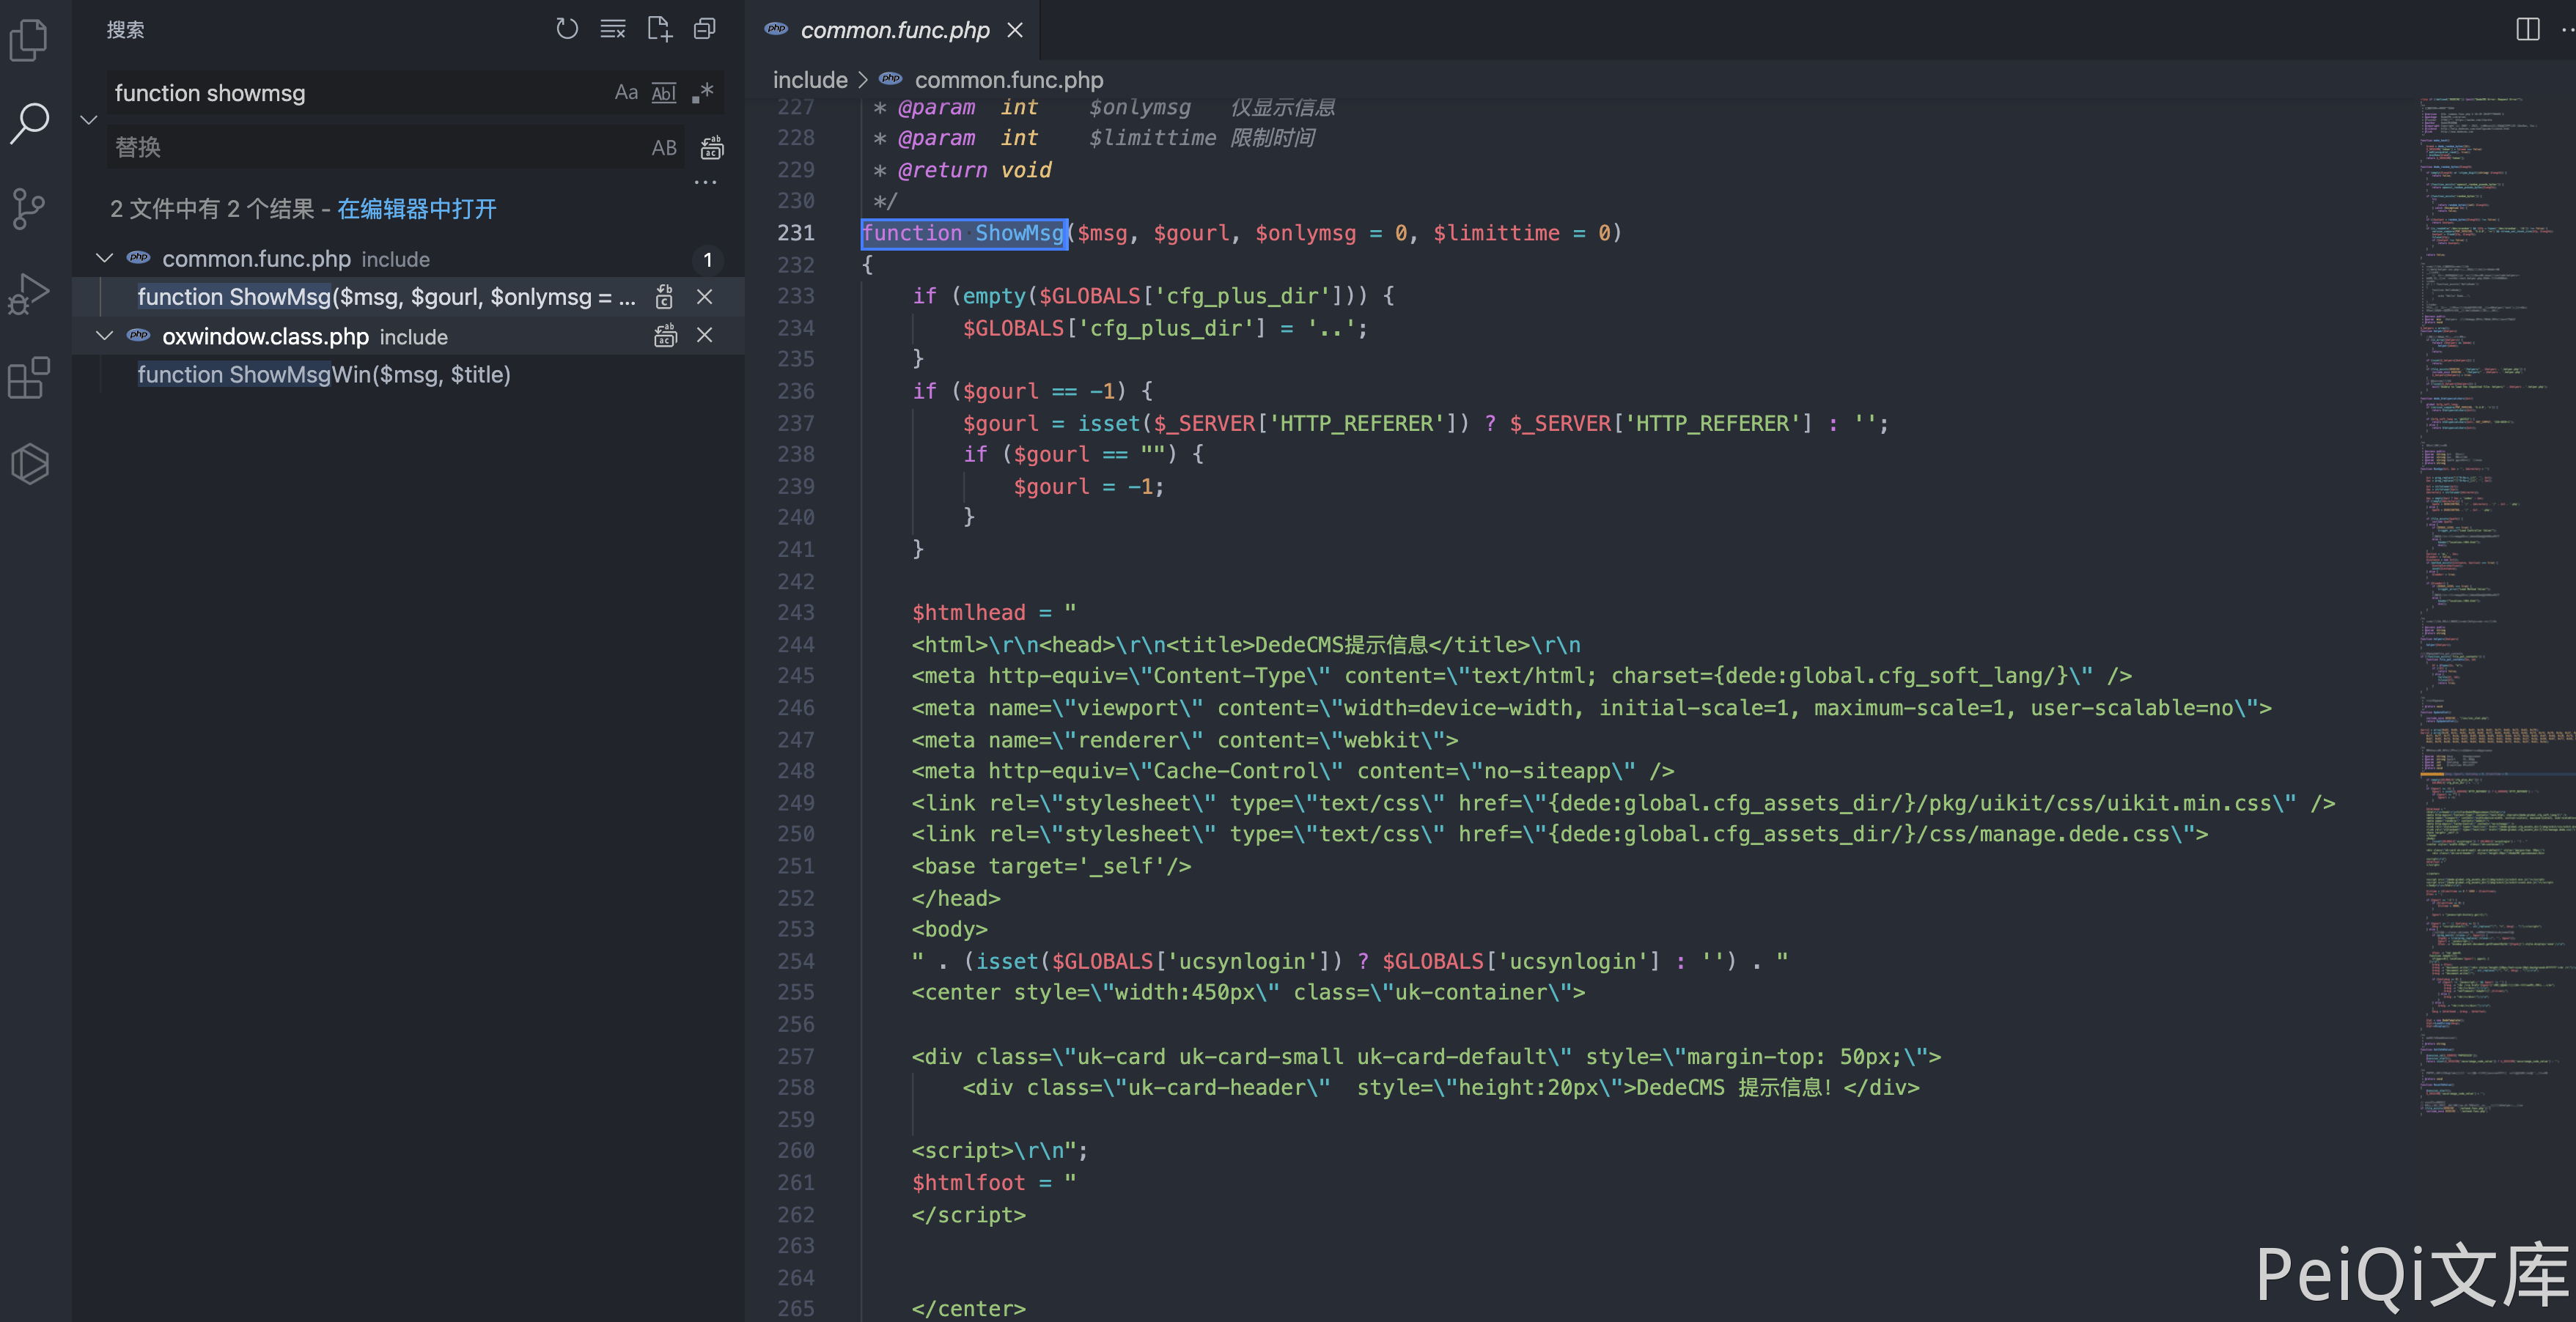Toggle Match Case option
This screenshot has width=2576, height=1322.
point(626,93)
